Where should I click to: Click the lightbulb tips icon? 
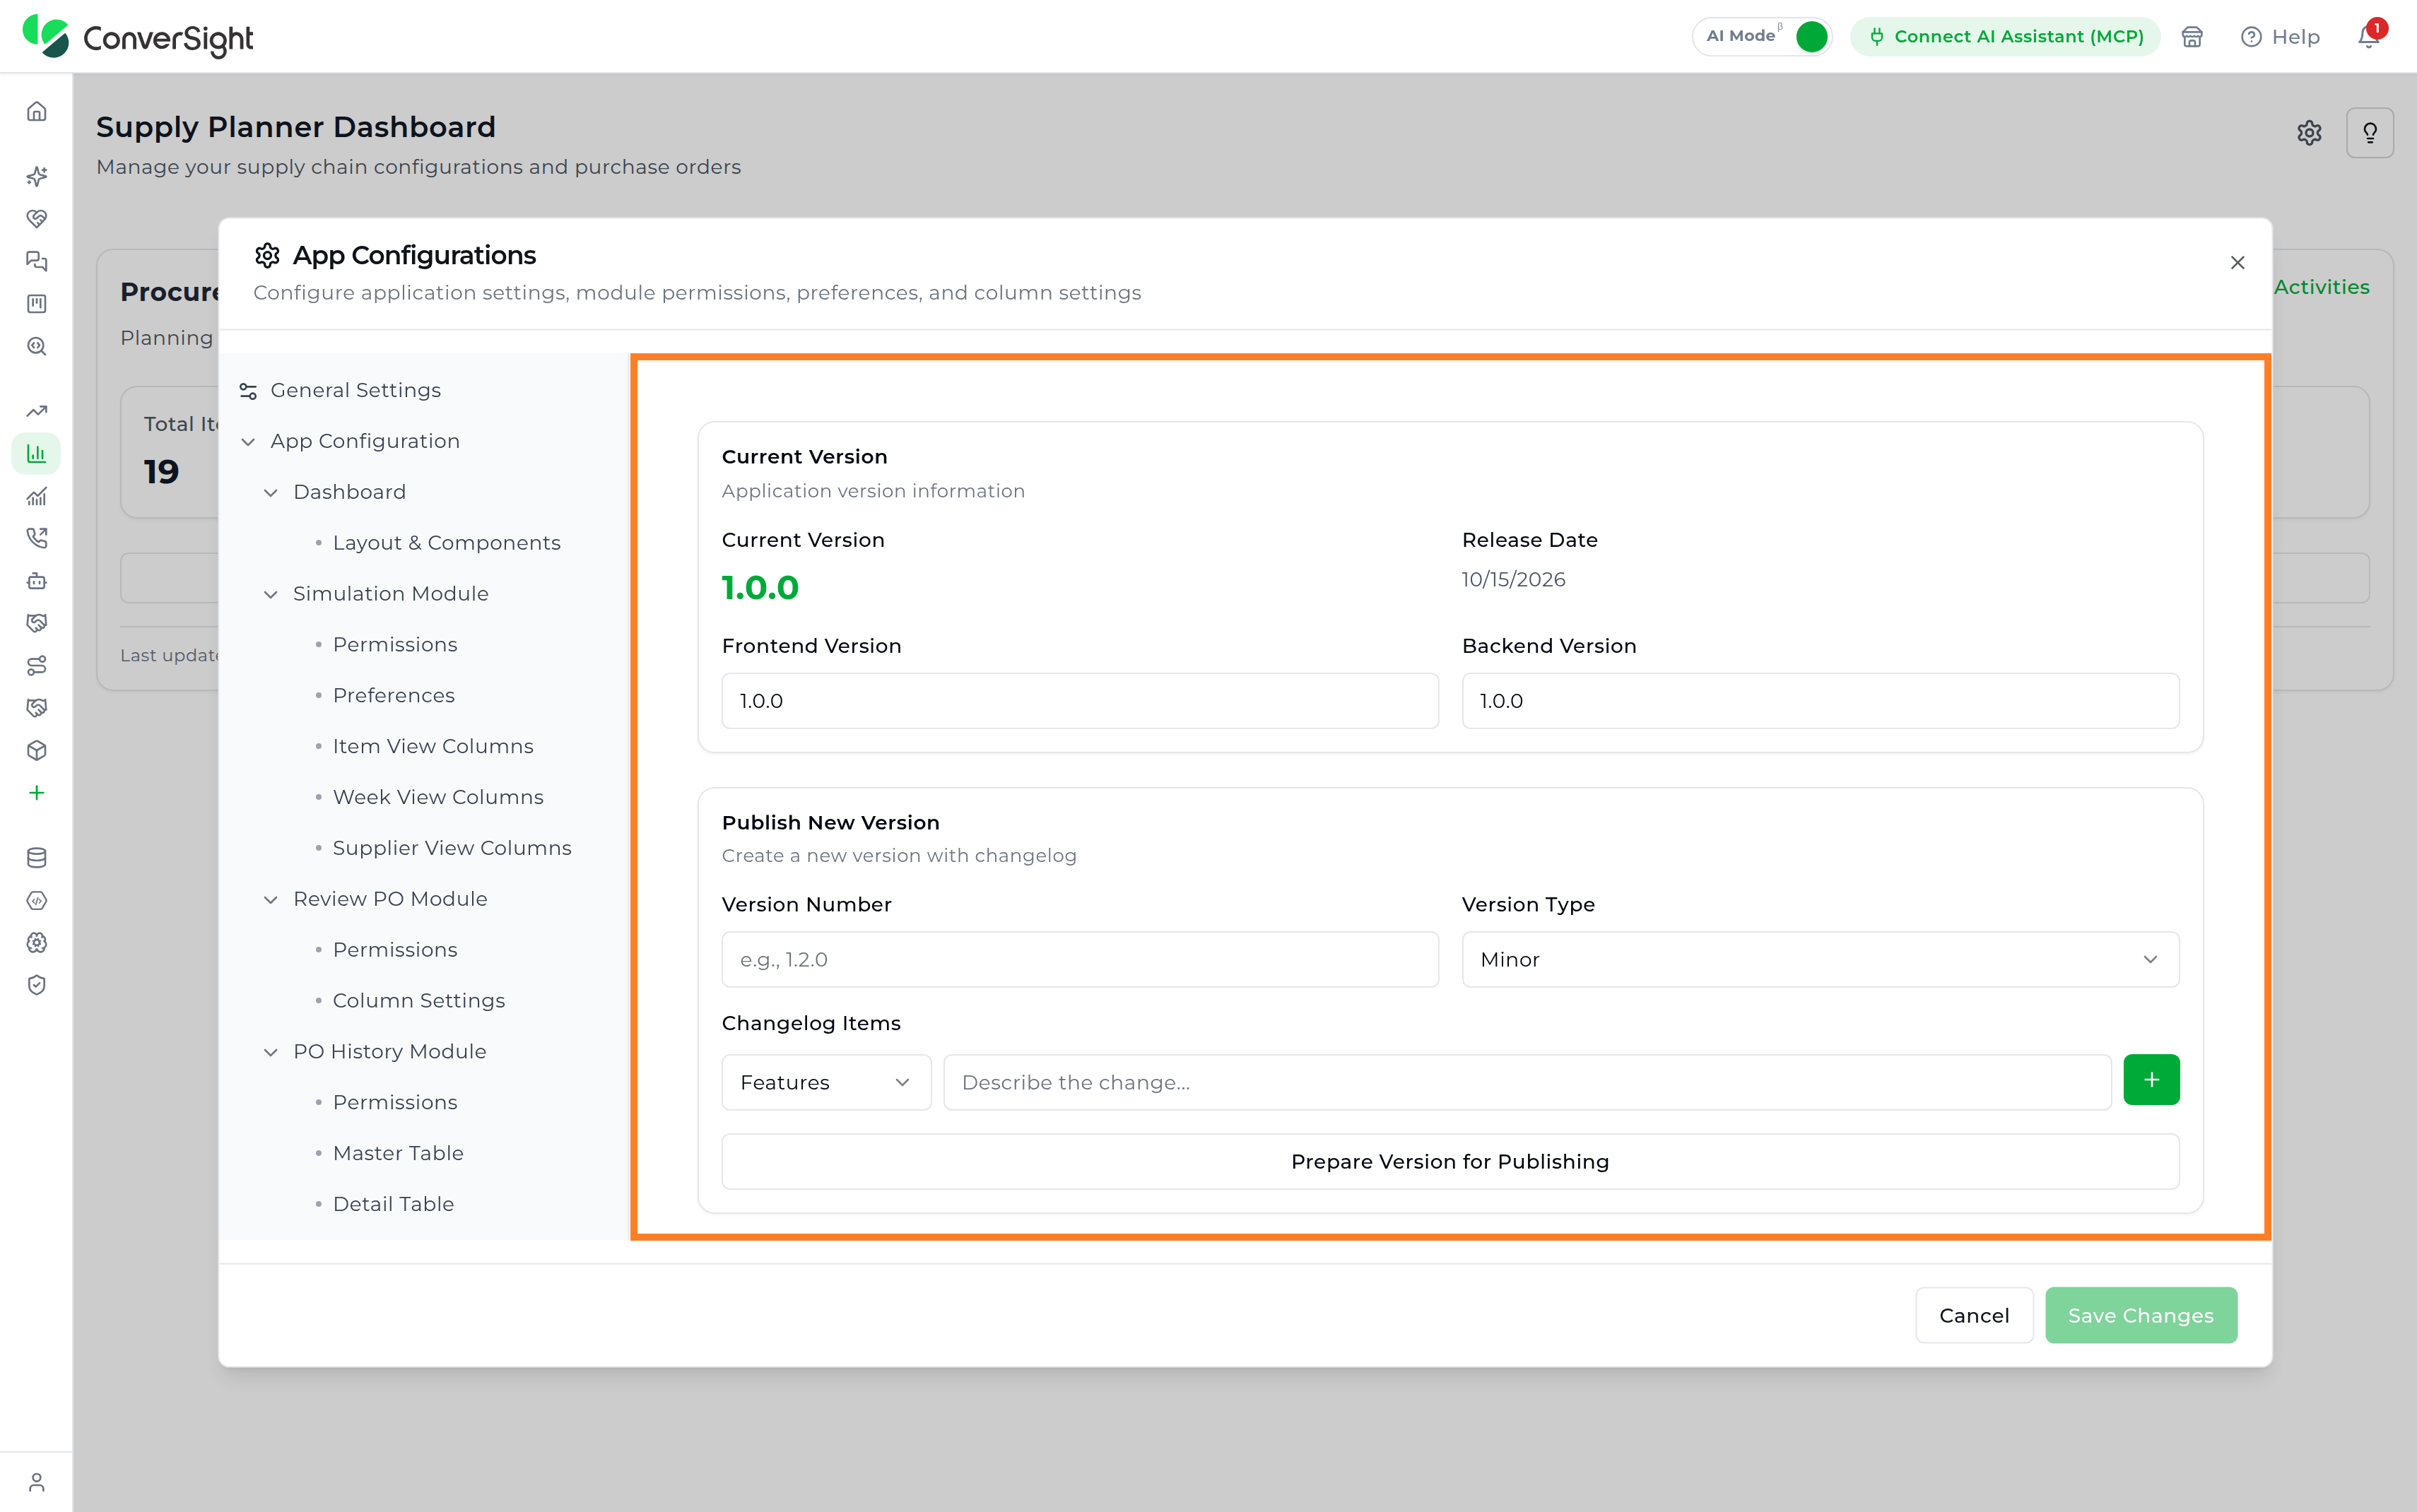coord(2370,133)
